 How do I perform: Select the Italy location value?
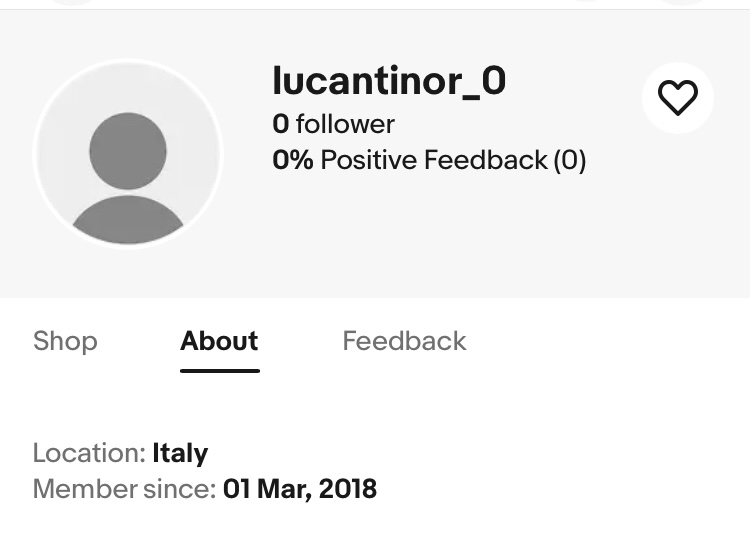(180, 453)
